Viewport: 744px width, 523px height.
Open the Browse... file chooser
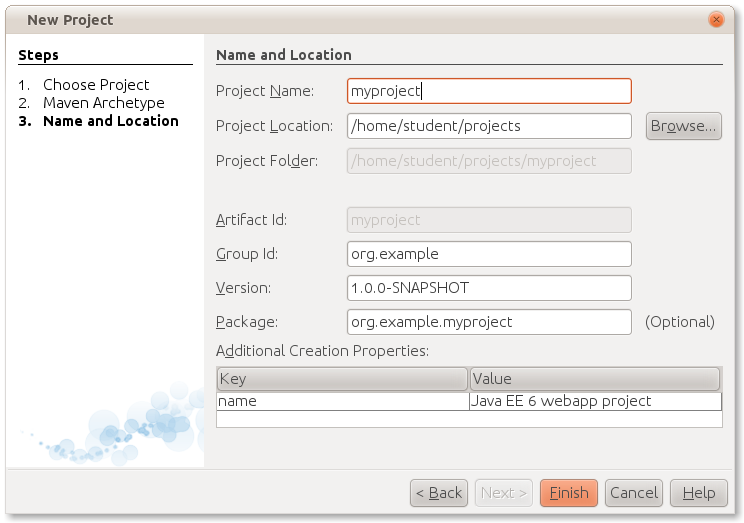pyautogui.click(x=683, y=126)
